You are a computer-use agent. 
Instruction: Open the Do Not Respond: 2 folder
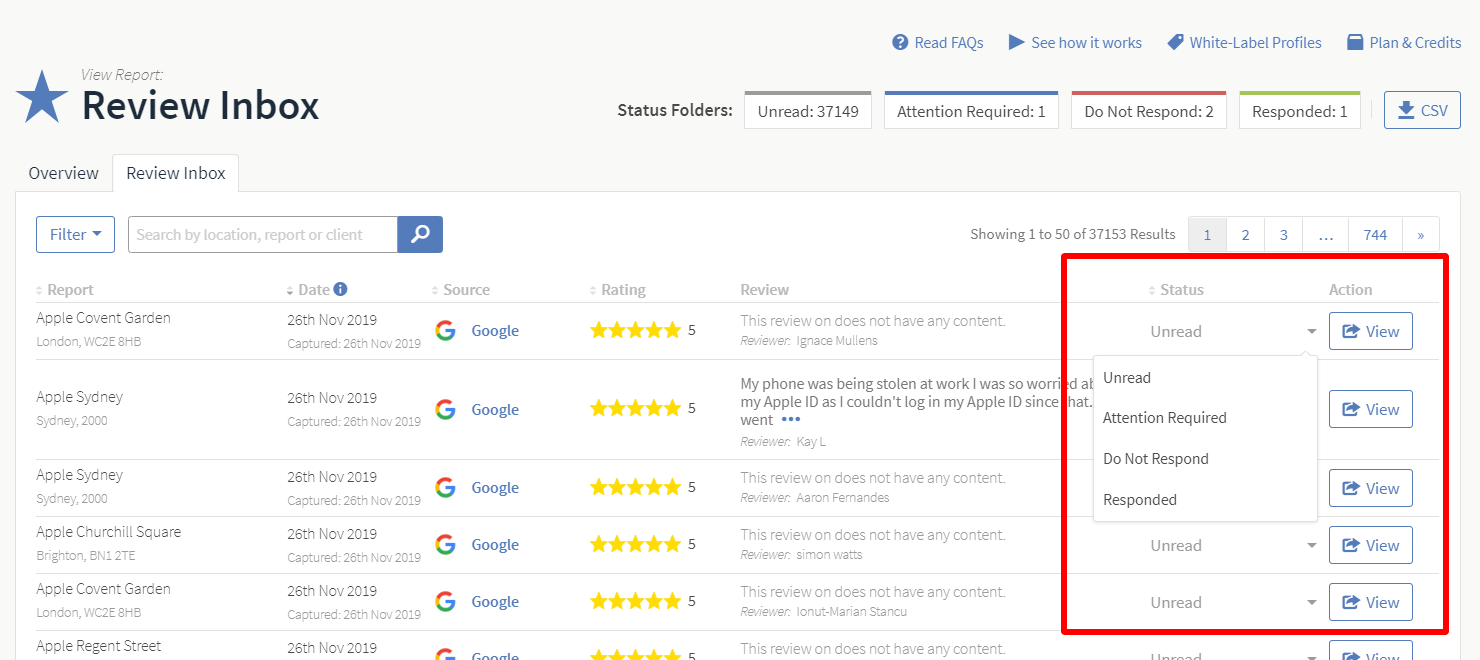click(1149, 111)
